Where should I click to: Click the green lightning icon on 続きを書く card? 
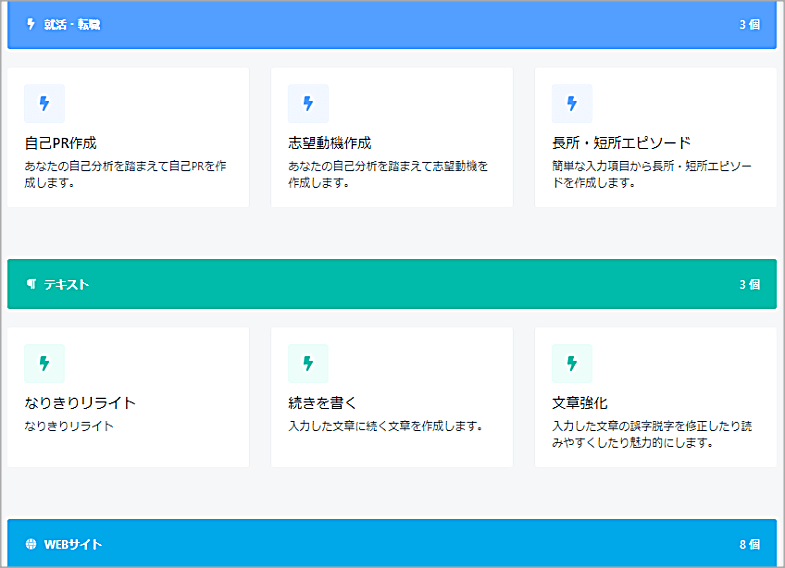(x=308, y=363)
